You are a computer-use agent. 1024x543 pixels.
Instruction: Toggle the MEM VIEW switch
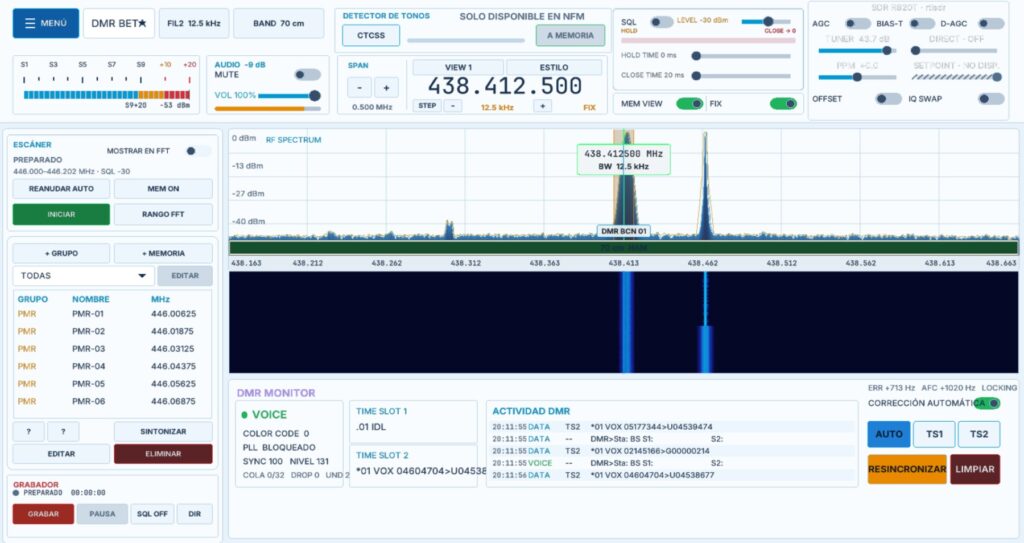(690, 103)
